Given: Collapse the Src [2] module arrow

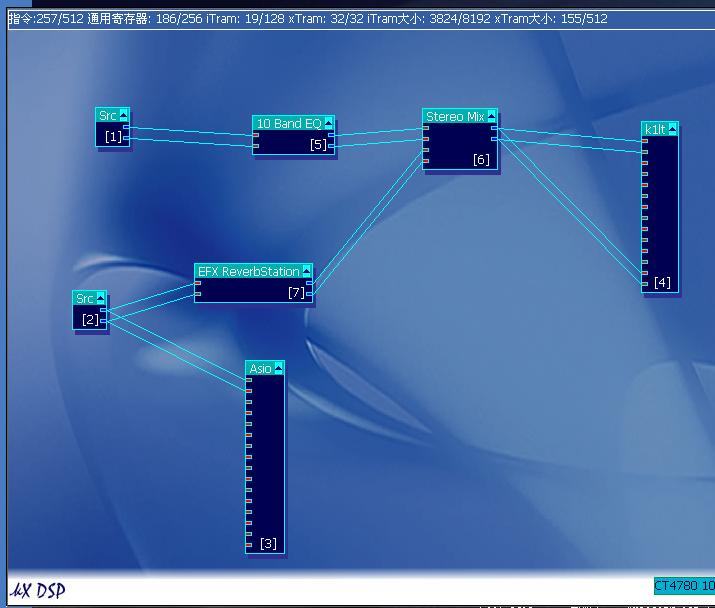Looking at the screenshot, I should (x=101, y=299).
